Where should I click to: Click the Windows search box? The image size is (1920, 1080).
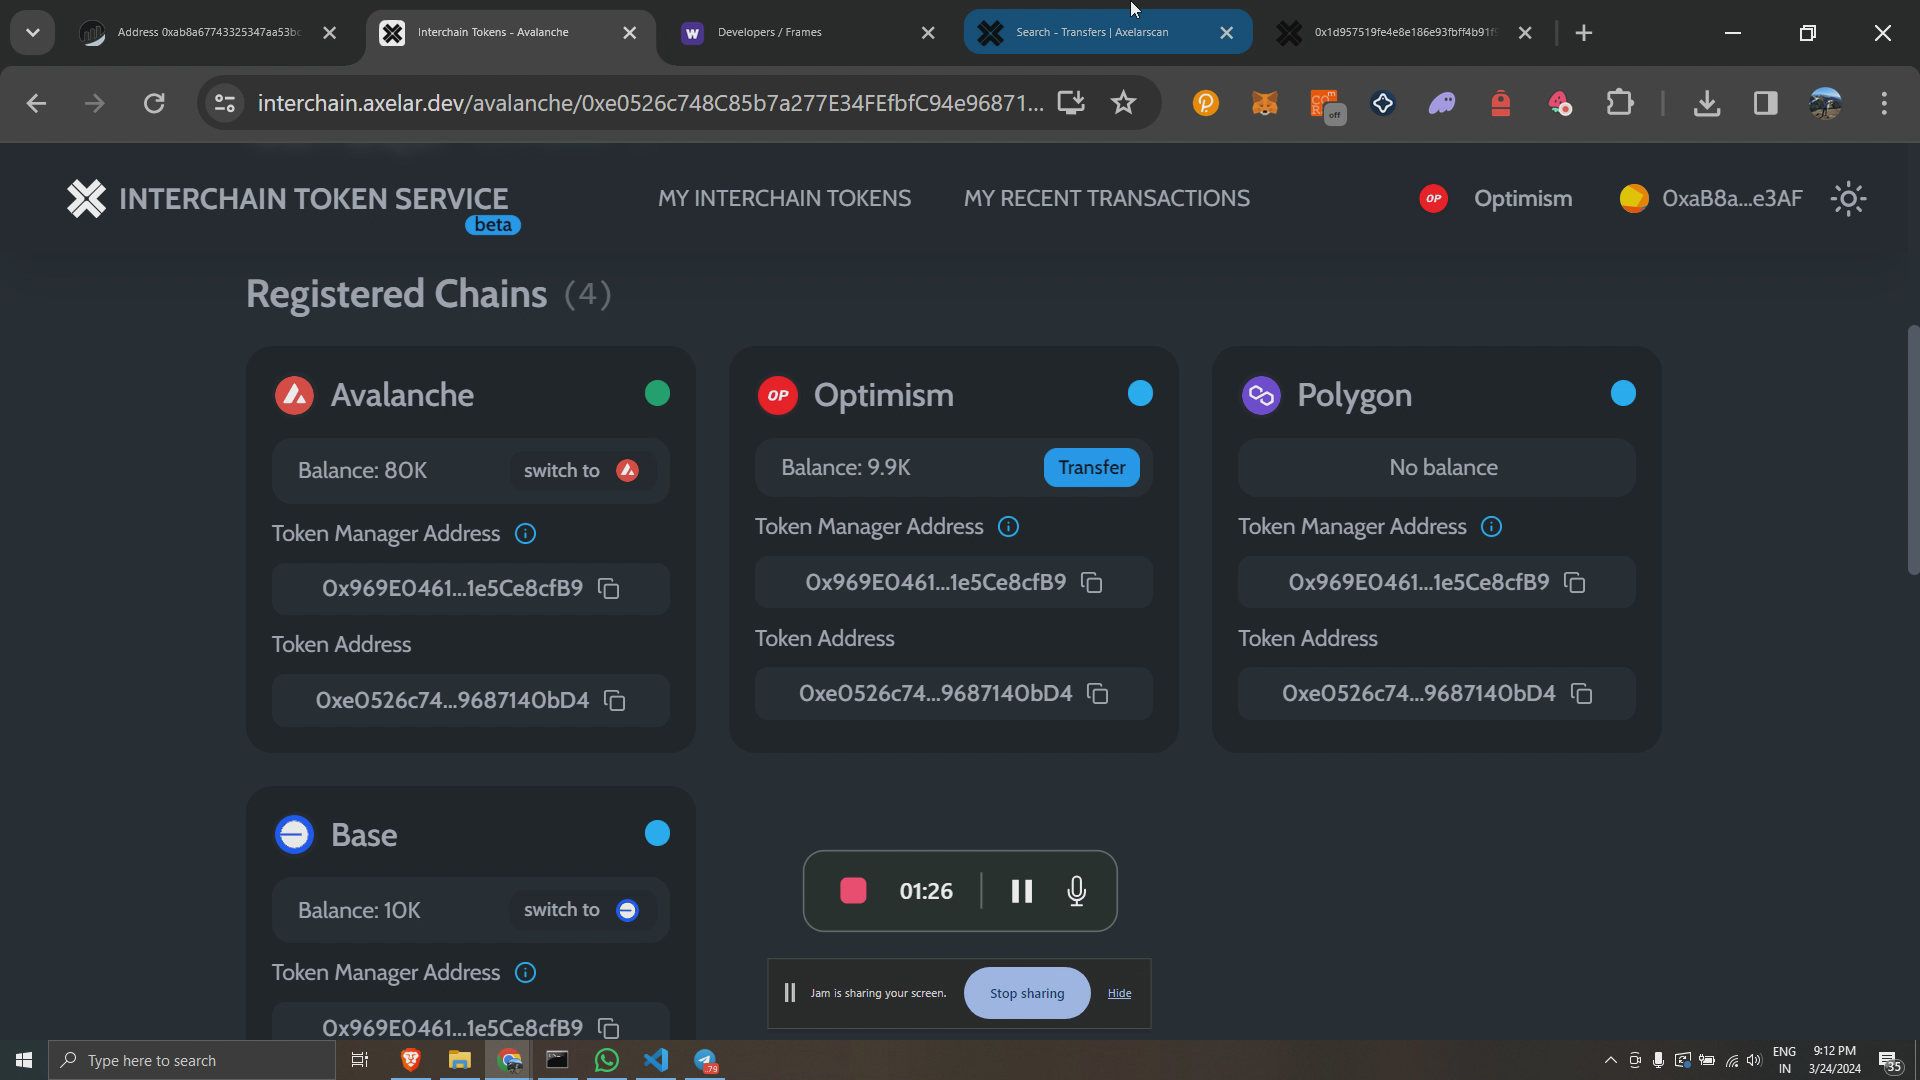tap(192, 1060)
